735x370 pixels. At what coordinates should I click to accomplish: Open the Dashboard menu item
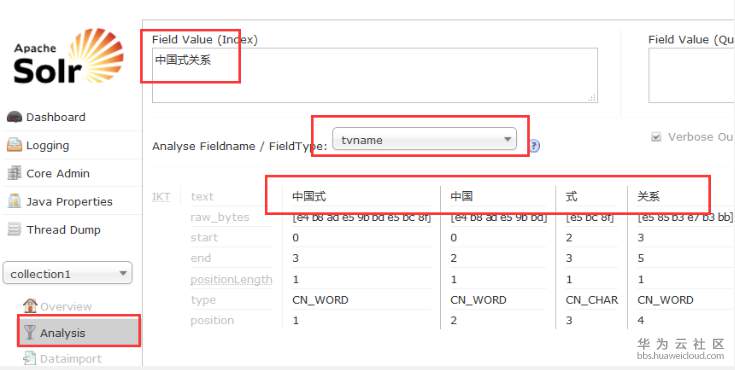click(x=56, y=117)
